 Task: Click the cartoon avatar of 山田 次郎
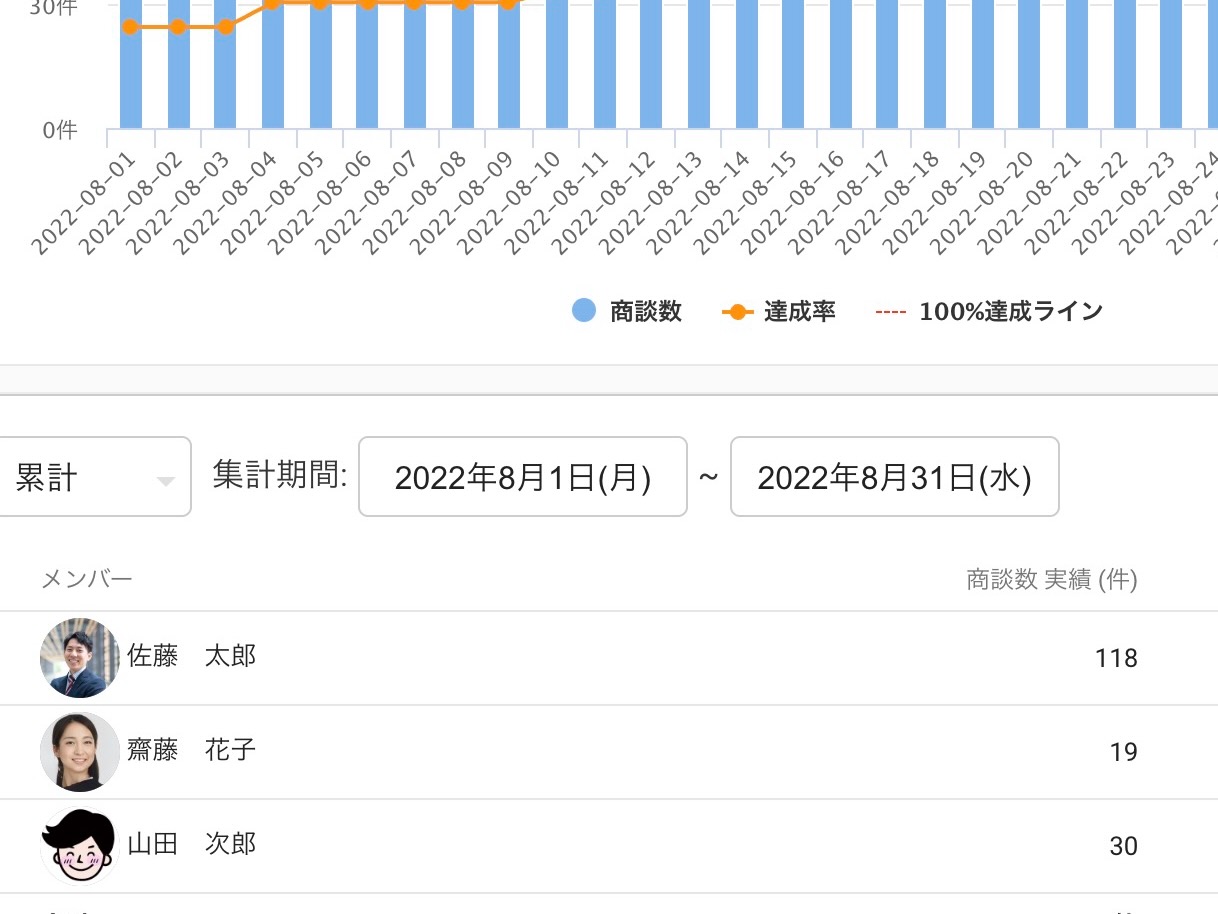[x=80, y=845]
